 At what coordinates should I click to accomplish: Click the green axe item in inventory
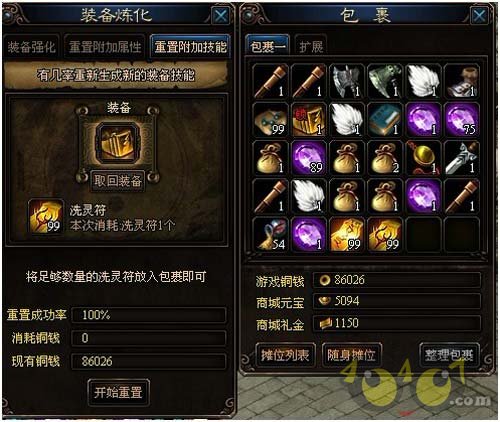(x=385, y=81)
